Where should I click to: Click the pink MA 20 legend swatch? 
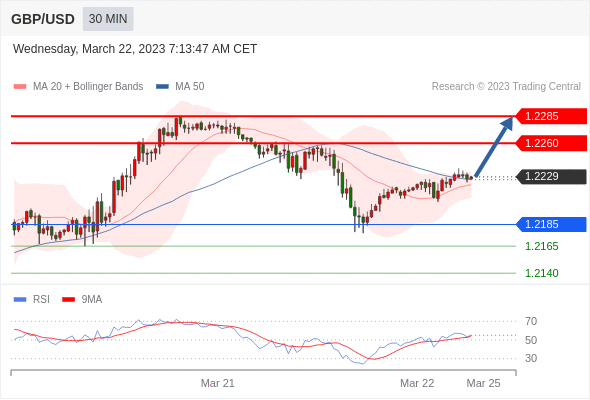point(20,87)
